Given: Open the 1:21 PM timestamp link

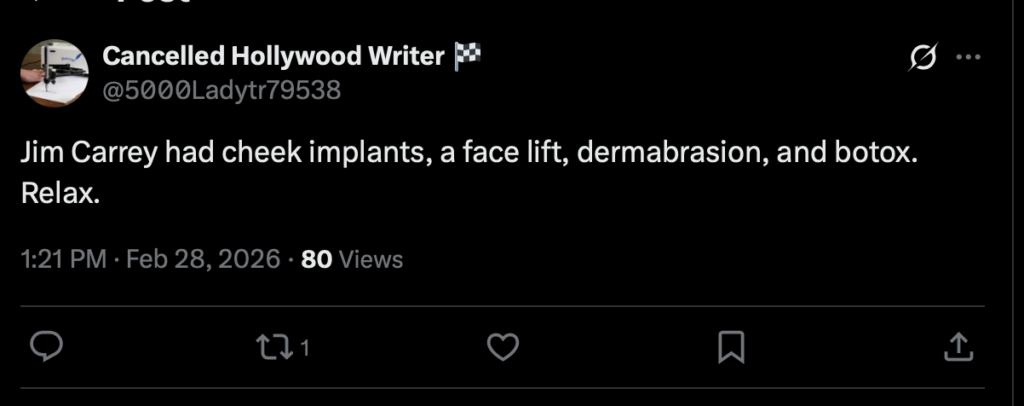Looking at the screenshot, I should pyautogui.click(x=63, y=260).
